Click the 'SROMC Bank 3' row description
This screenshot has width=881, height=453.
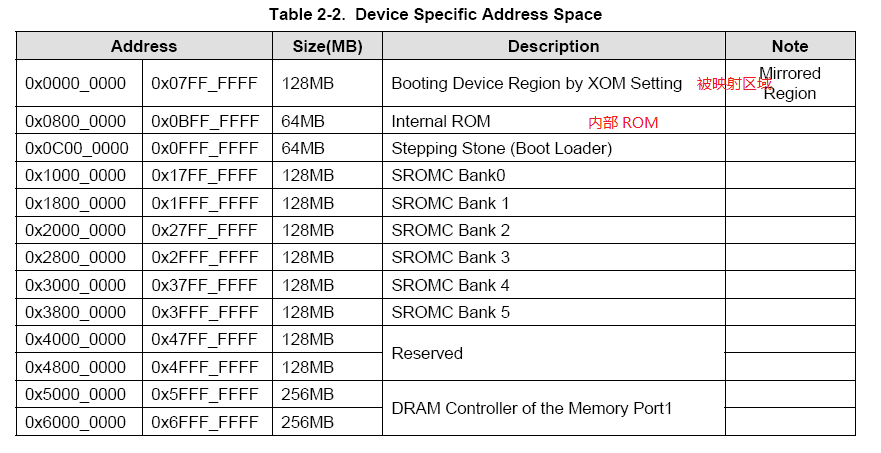coord(450,258)
